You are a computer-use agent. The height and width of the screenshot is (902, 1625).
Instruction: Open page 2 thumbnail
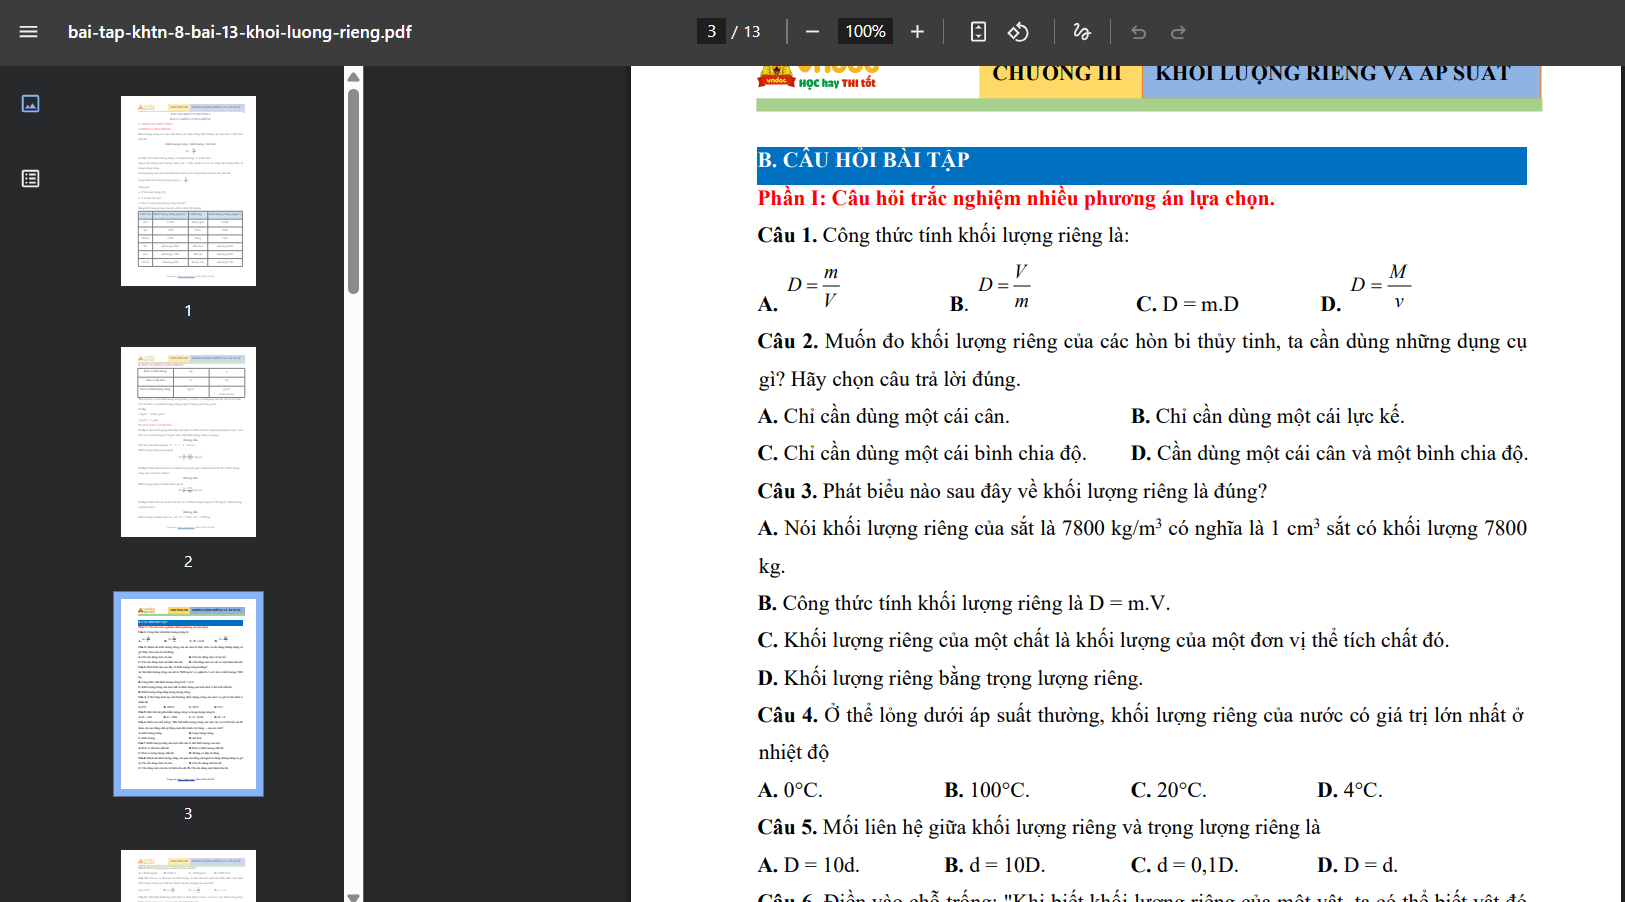pos(188,442)
